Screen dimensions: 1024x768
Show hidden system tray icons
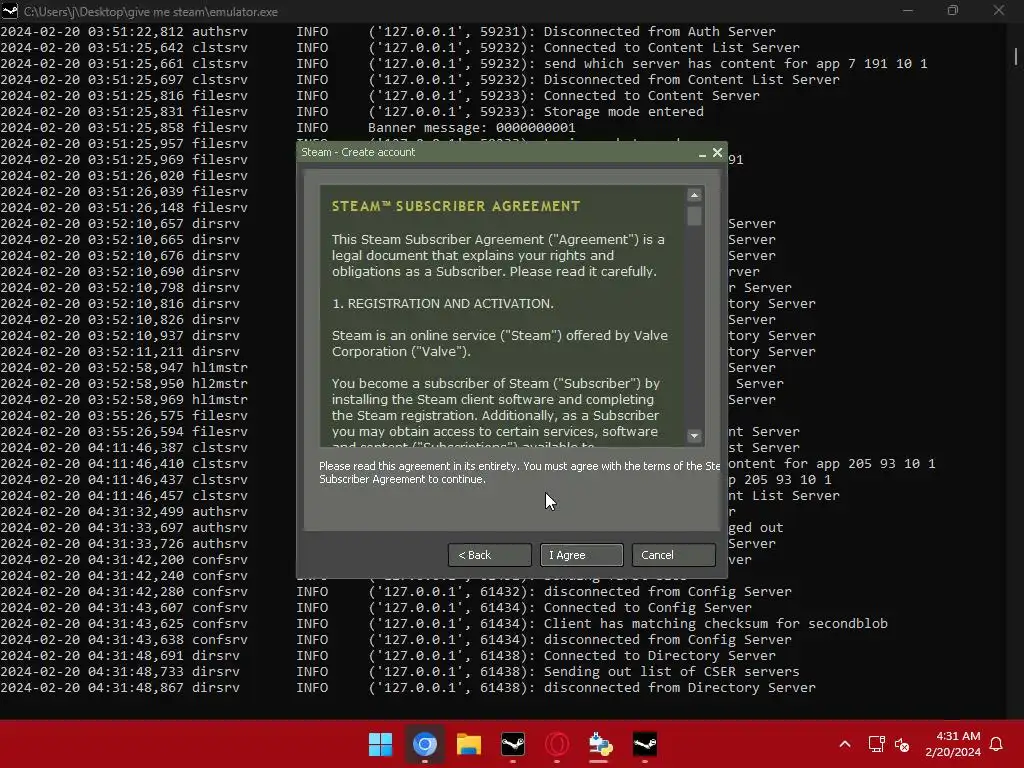[844, 744]
